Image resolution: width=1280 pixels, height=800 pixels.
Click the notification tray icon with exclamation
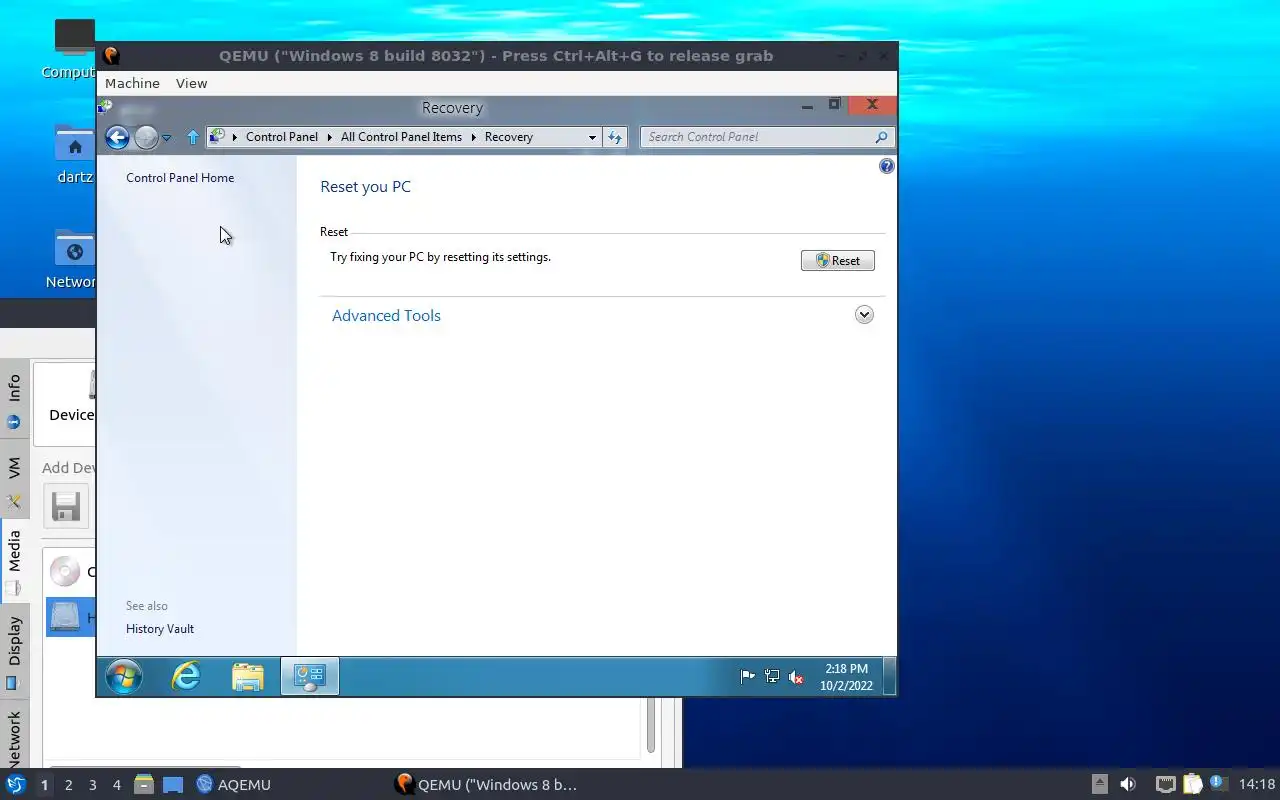(1217, 783)
